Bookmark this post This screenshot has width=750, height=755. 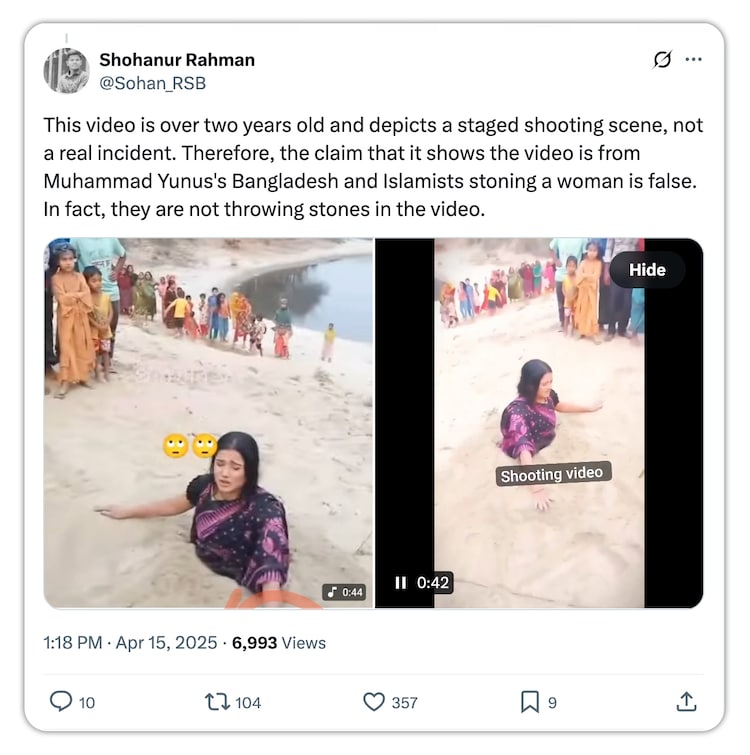tap(530, 702)
